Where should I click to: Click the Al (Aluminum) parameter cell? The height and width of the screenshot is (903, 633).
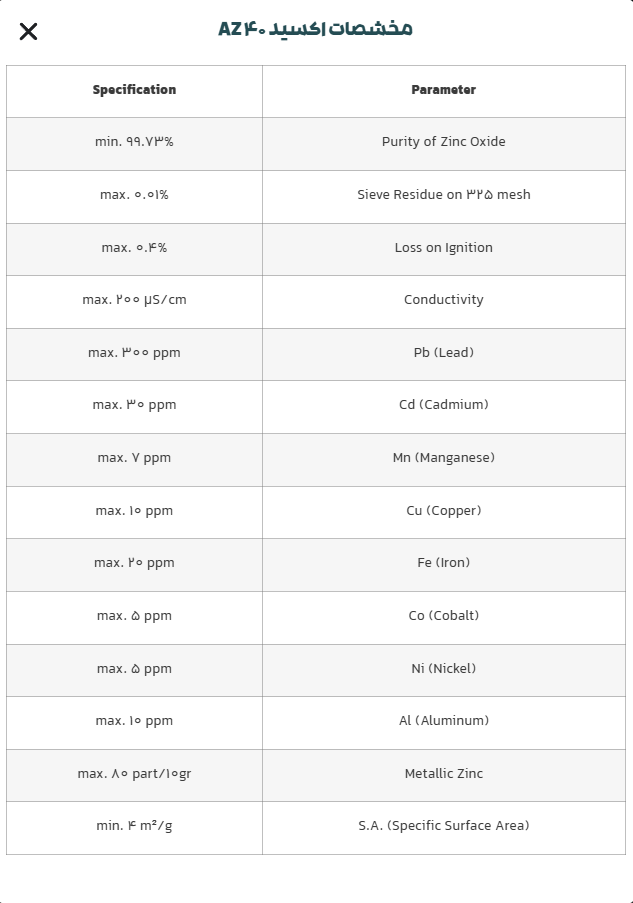tap(443, 721)
